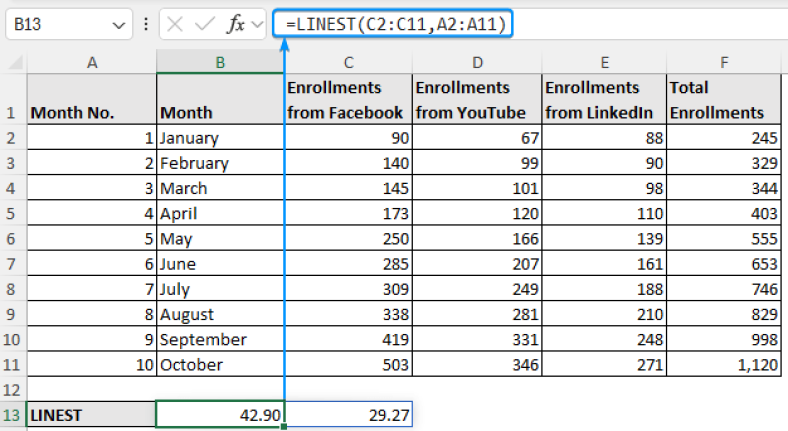The height and width of the screenshot is (431, 788).
Task: Click total enrollments value 998
Action: (x=724, y=339)
